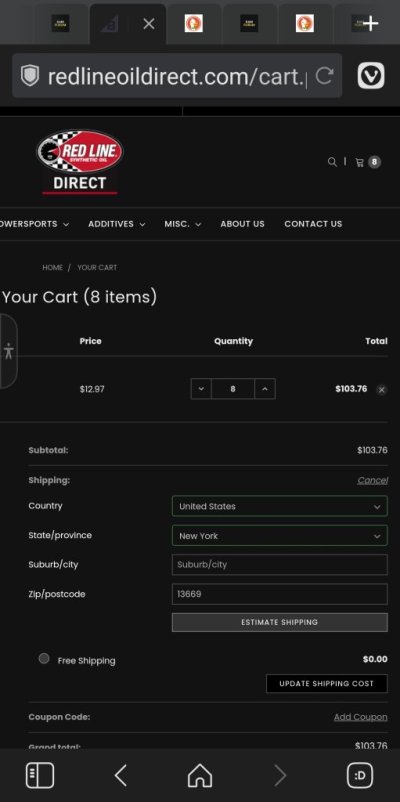400x802 pixels.
Task: Decrease quantity with the down arrow
Action: 201,389
